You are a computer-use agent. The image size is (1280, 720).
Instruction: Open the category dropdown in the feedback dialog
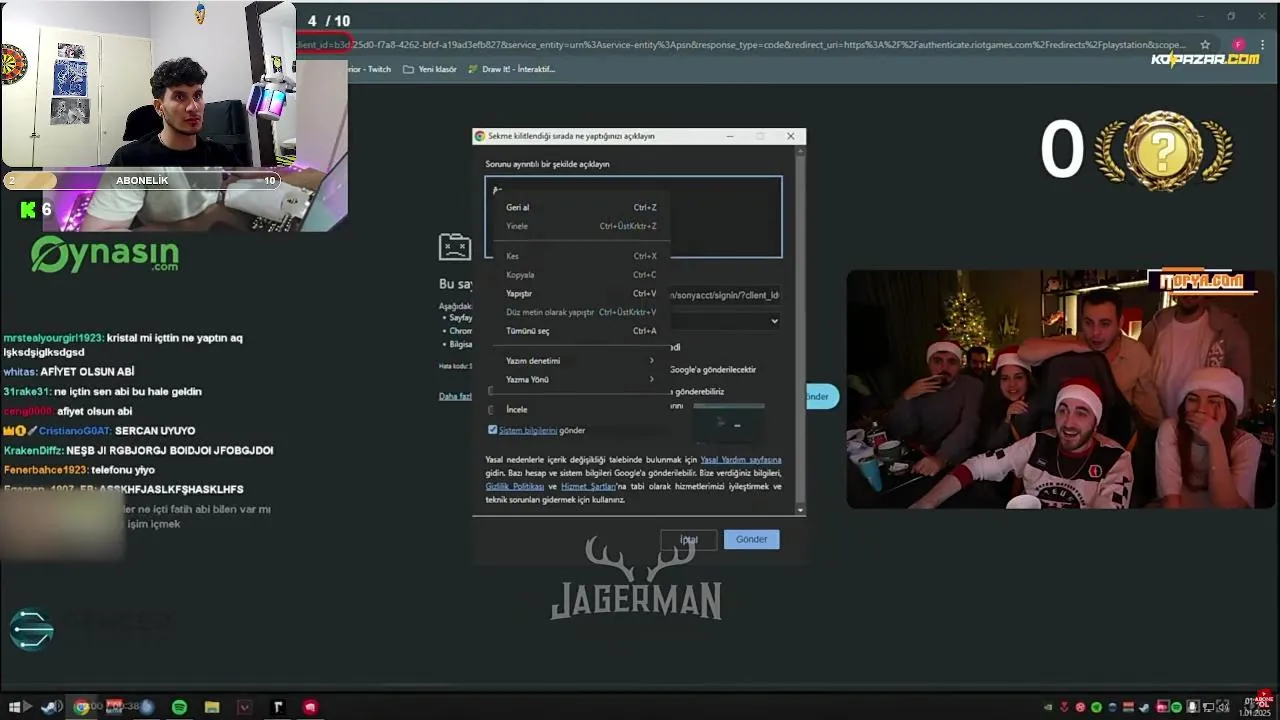point(726,321)
